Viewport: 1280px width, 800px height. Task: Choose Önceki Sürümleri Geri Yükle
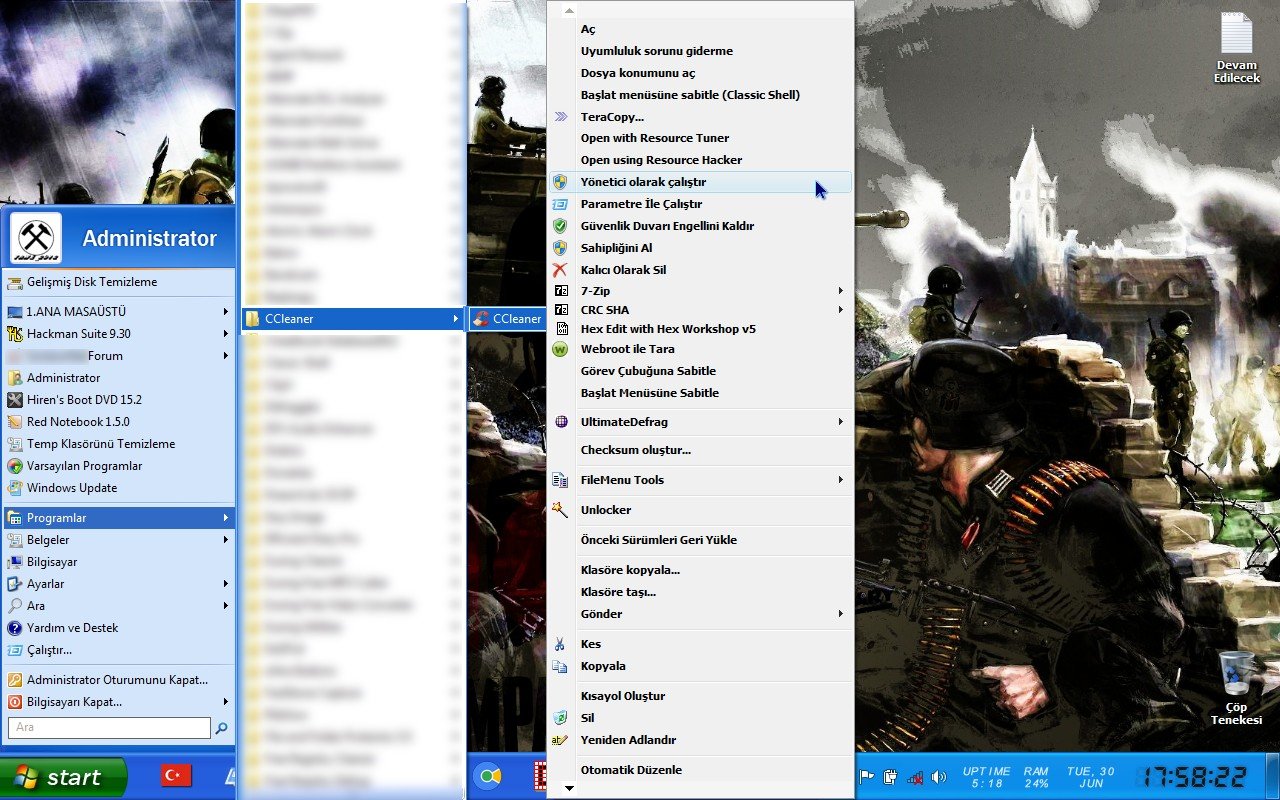[700, 540]
